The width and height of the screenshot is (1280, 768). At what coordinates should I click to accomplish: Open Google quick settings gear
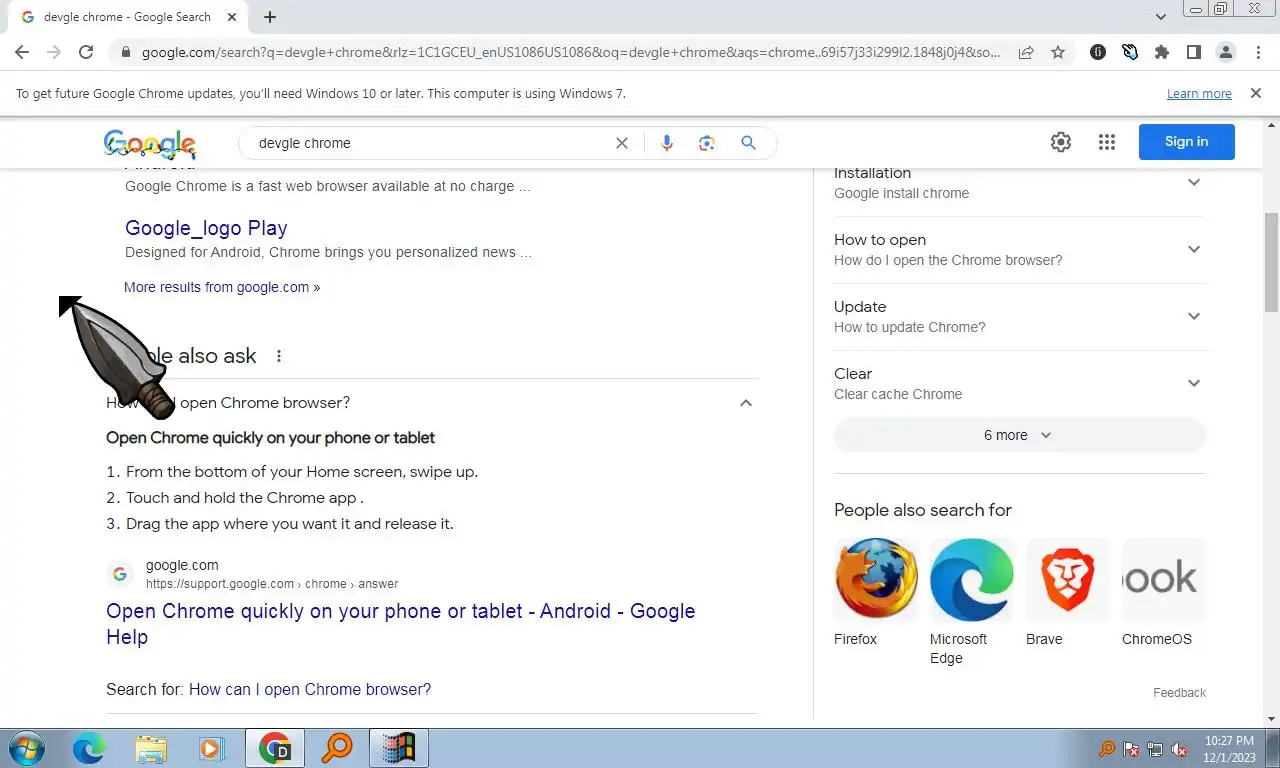pyautogui.click(x=1061, y=142)
